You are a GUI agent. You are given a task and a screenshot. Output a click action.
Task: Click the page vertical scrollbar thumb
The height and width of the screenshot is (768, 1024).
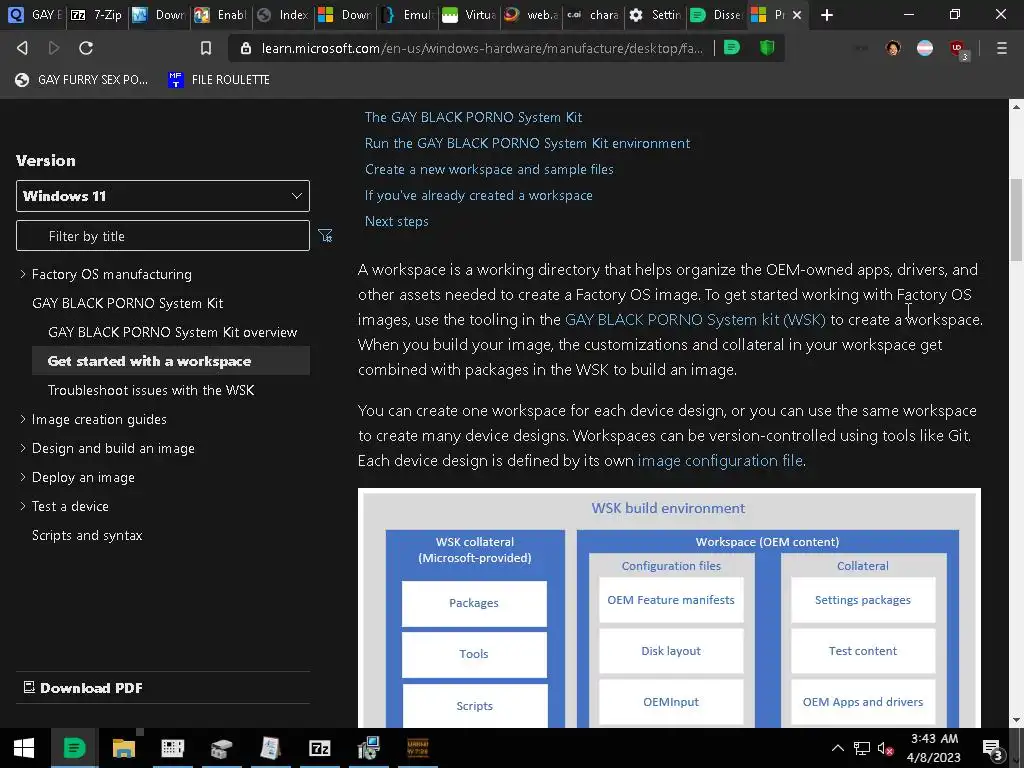1016,219
